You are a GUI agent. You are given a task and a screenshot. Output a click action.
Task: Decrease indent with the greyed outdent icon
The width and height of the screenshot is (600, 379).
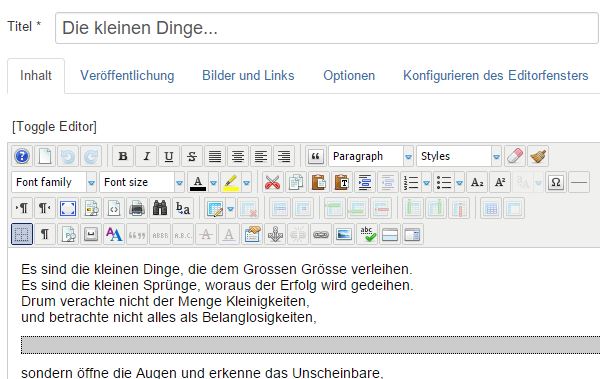(x=388, y=182)
